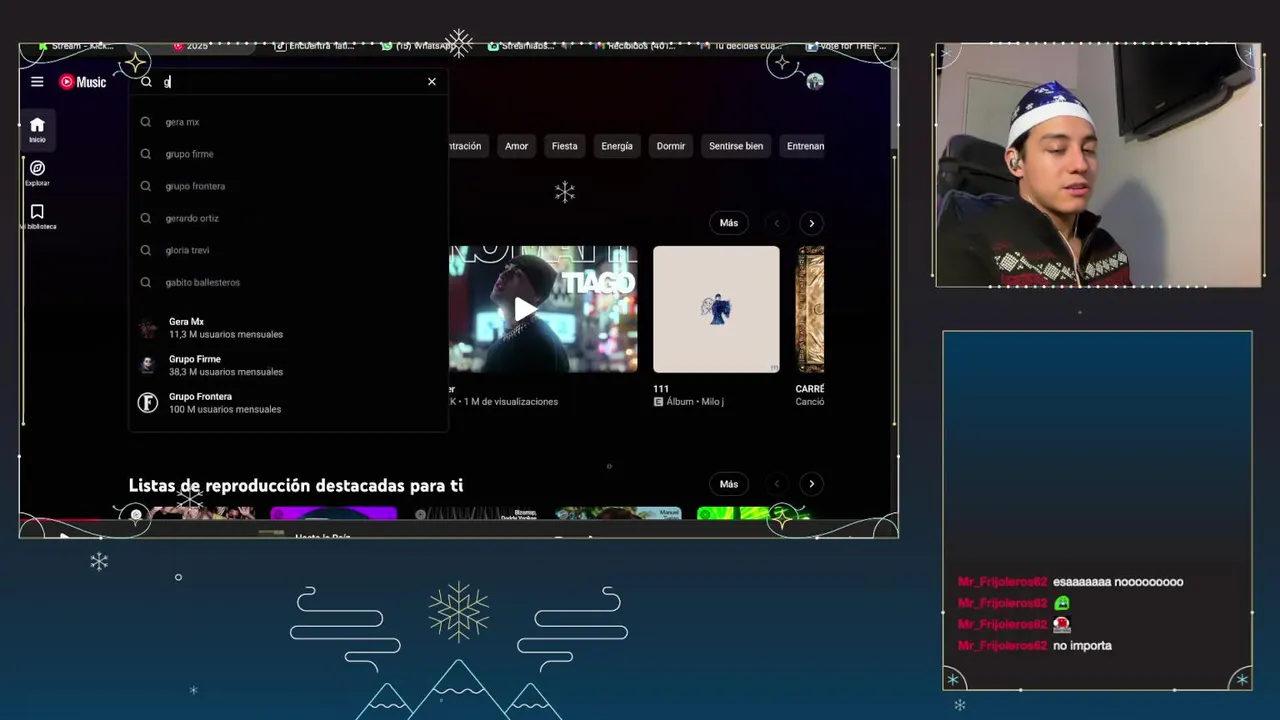Screen dimensions: 1280x720
Task: Switch to the WhatsApp browser tab
Action: (420, 46)
